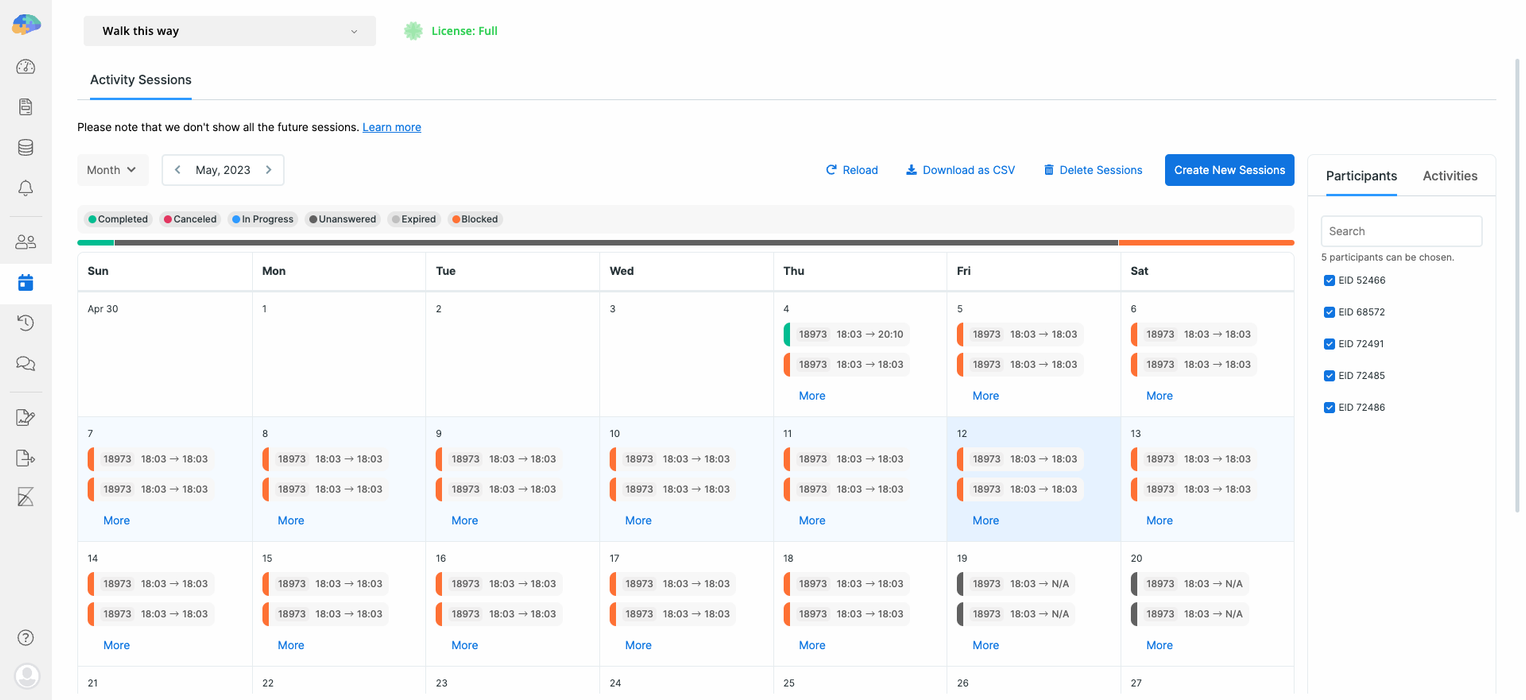Open the Learn more link
The image size is (1526, 700).
391,127
